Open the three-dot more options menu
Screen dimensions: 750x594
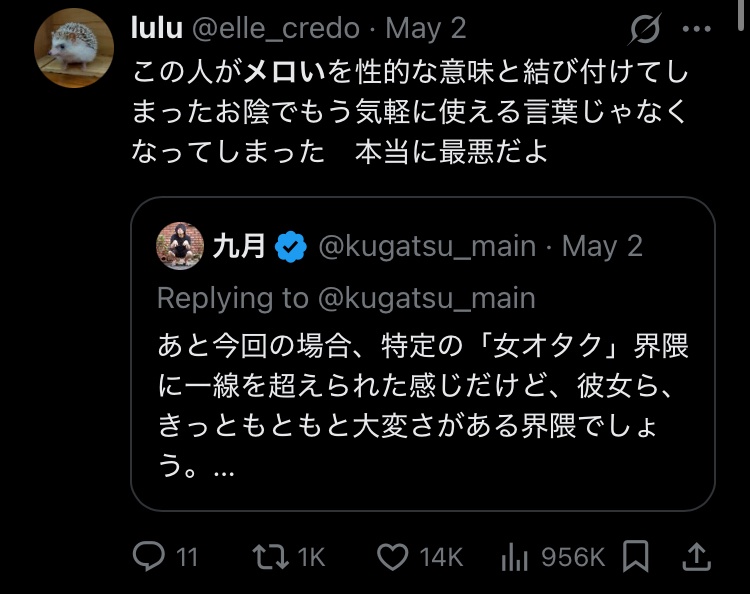tap(696, 29)
